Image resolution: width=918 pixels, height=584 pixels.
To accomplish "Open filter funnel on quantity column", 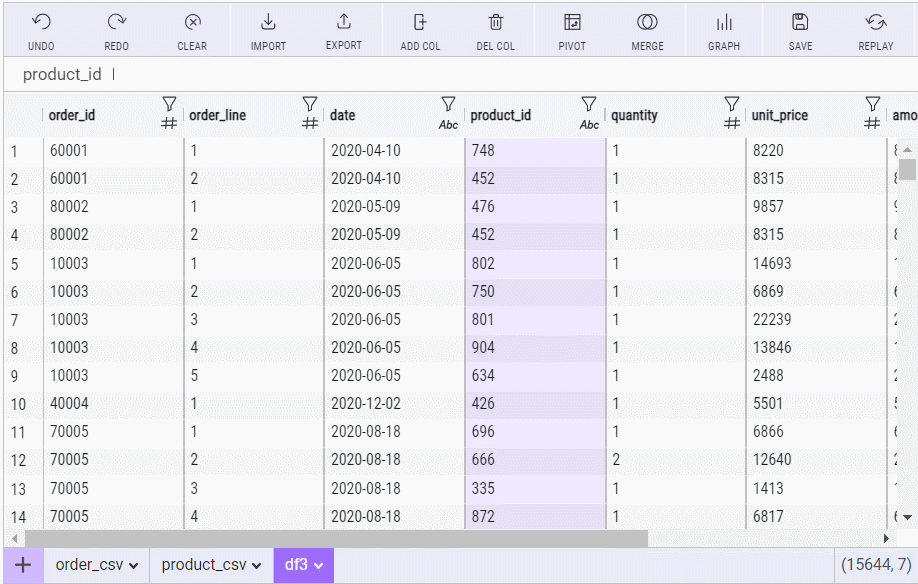I will pos(732,104).
